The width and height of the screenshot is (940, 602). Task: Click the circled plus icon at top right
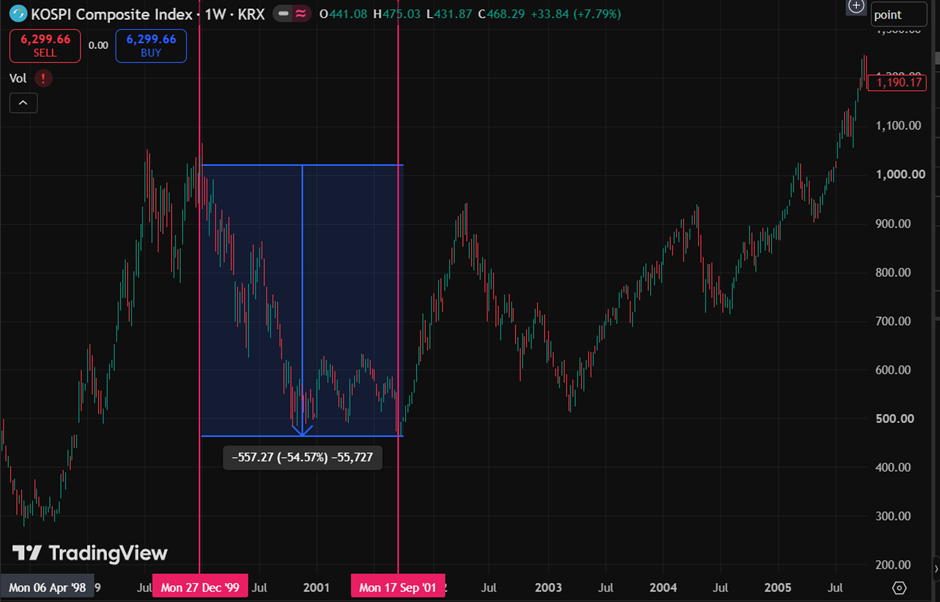click(x=855, y=6)
